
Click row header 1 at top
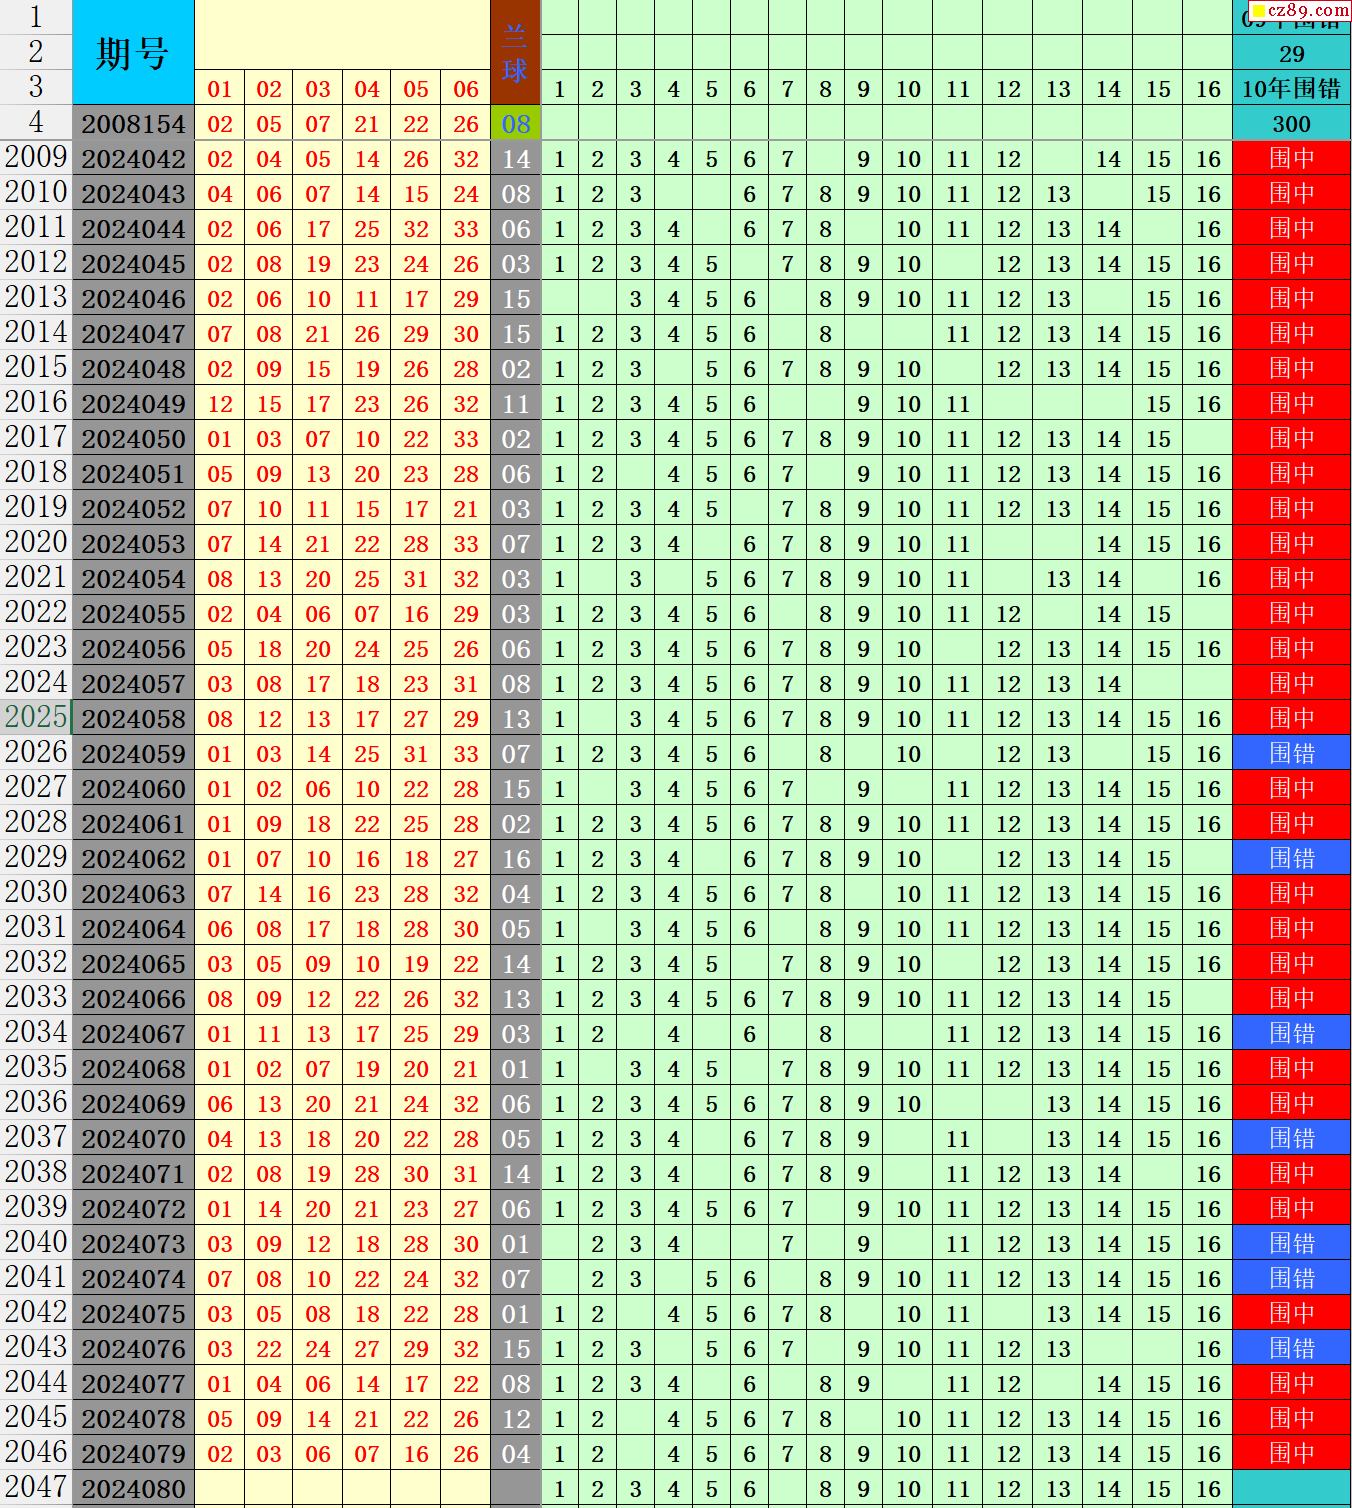[x=36, y=17]
